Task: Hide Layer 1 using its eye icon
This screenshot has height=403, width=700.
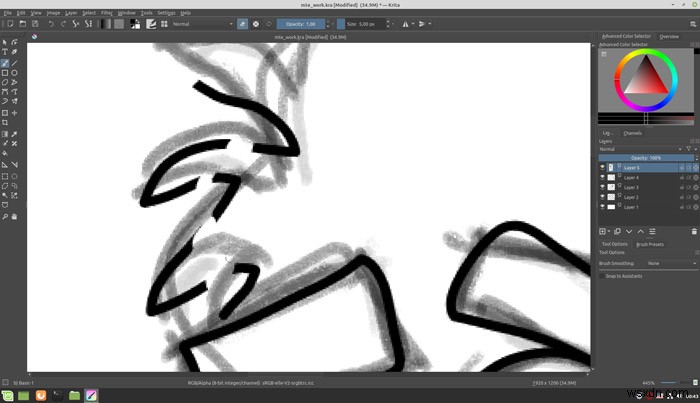Action: (602, 207)
